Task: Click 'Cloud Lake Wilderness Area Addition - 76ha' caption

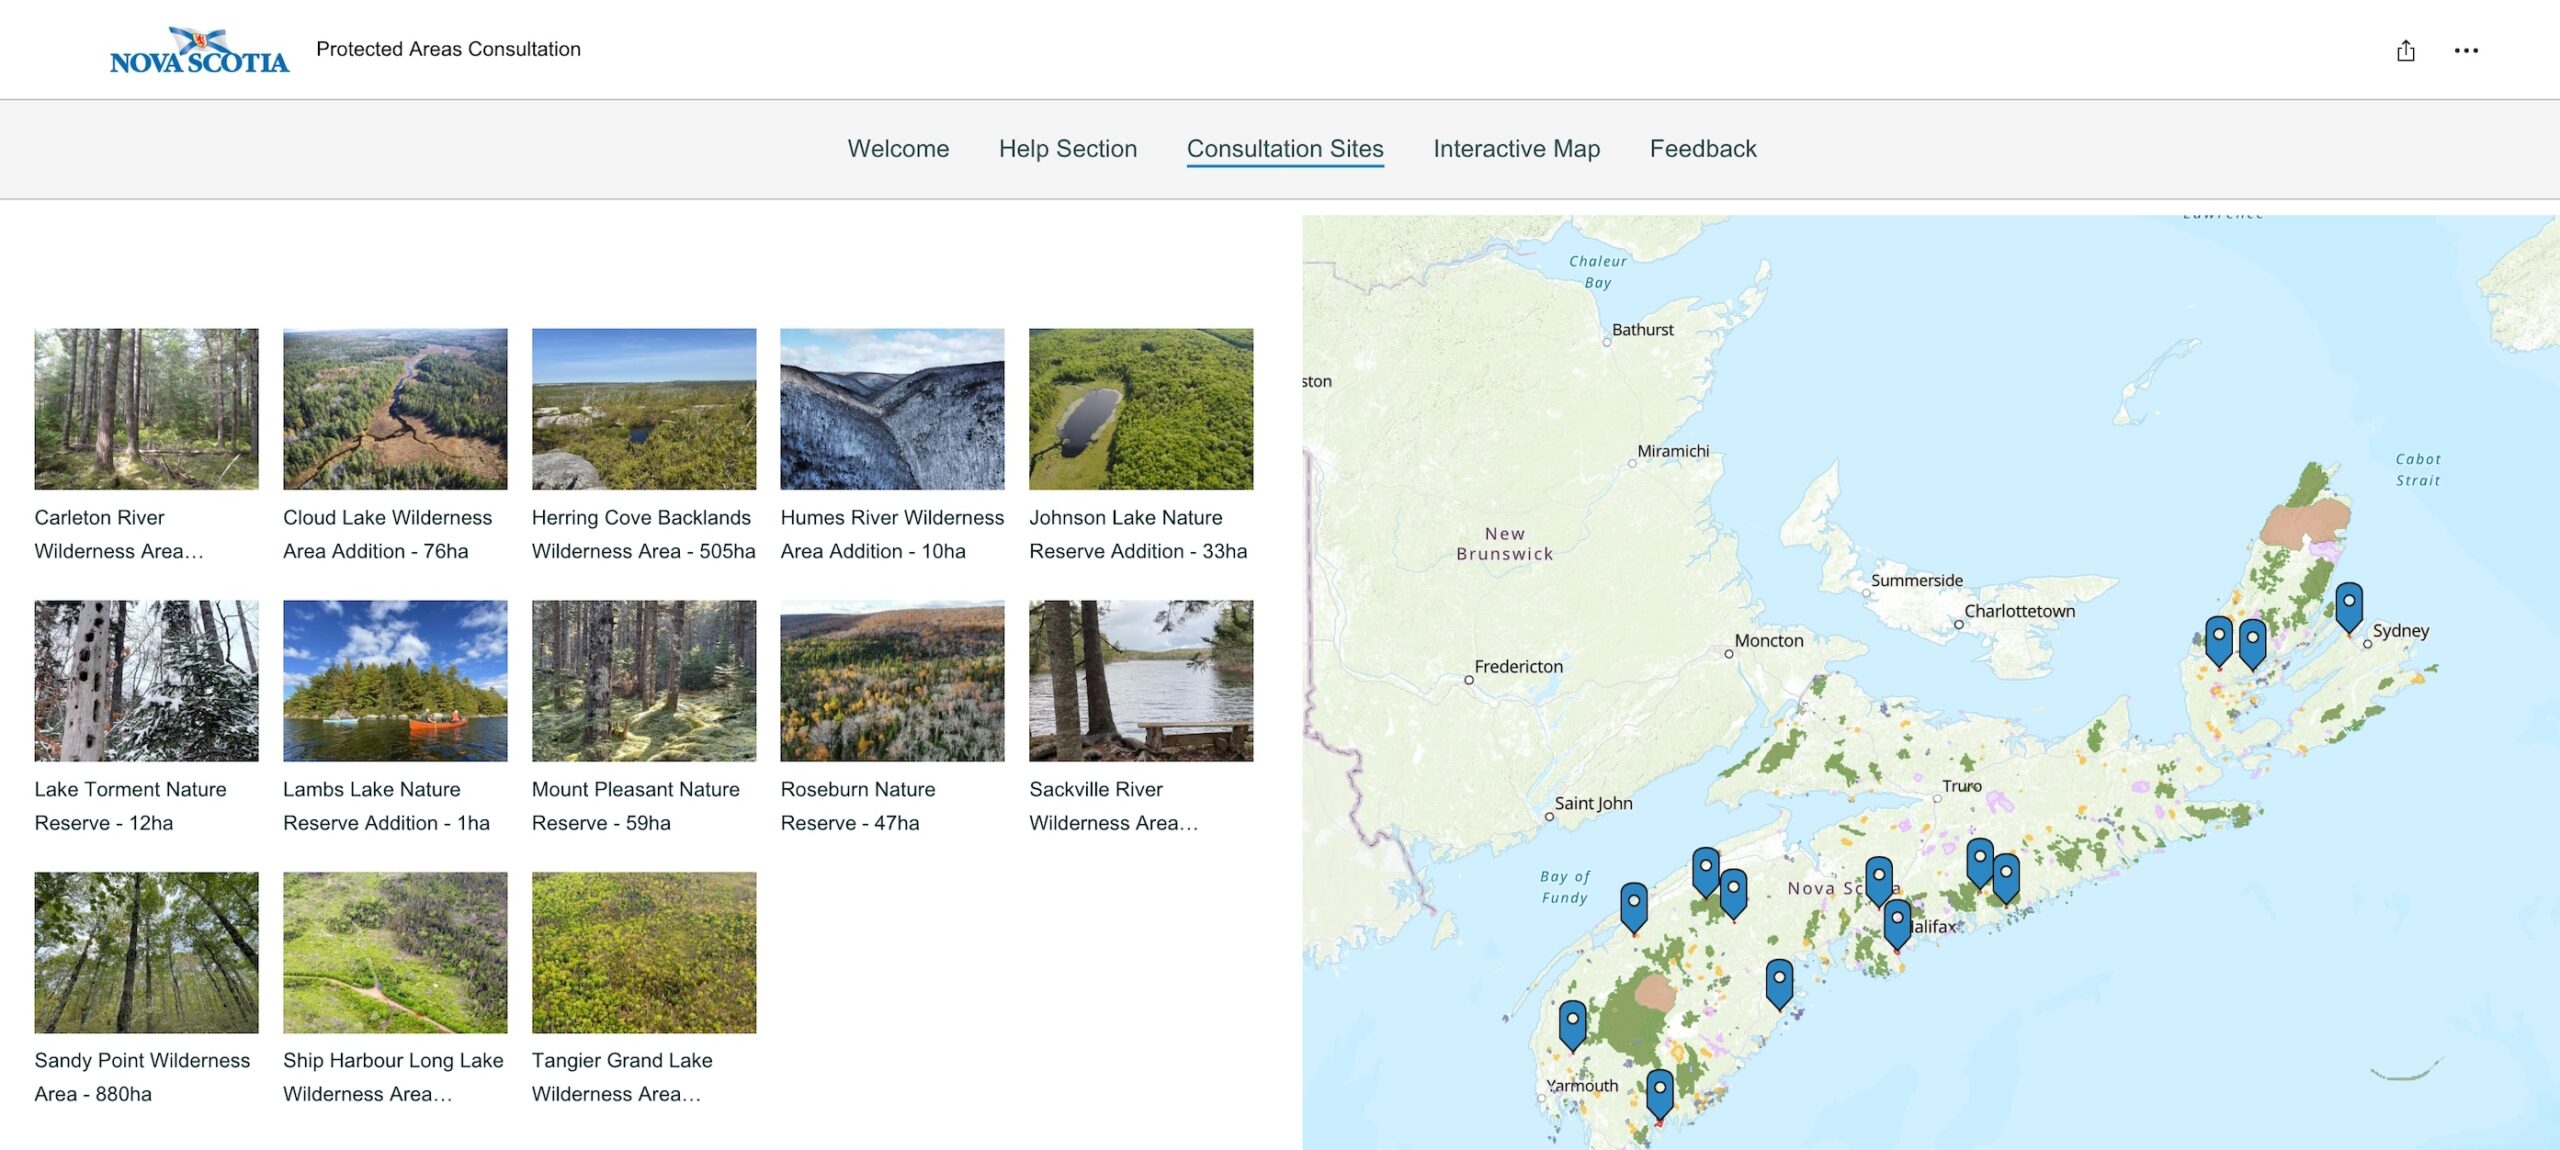Action: coord(388,534)
